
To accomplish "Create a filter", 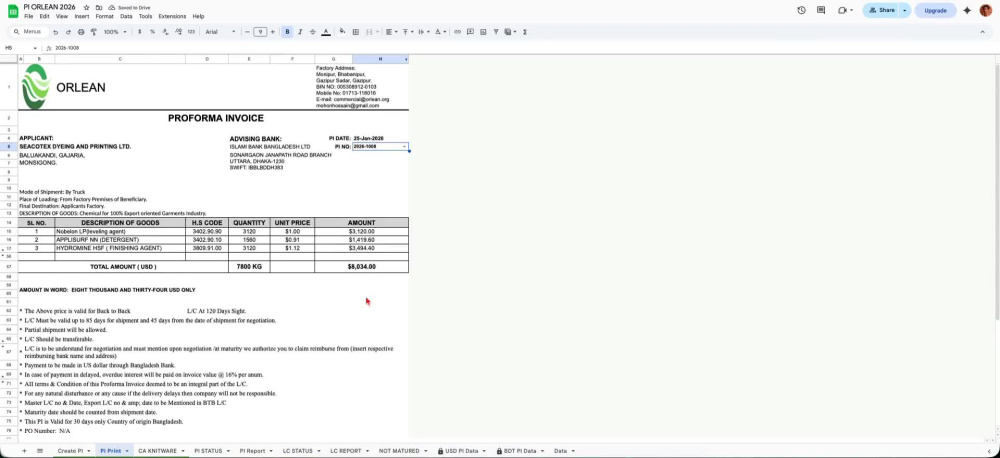I will pos(496,32).
